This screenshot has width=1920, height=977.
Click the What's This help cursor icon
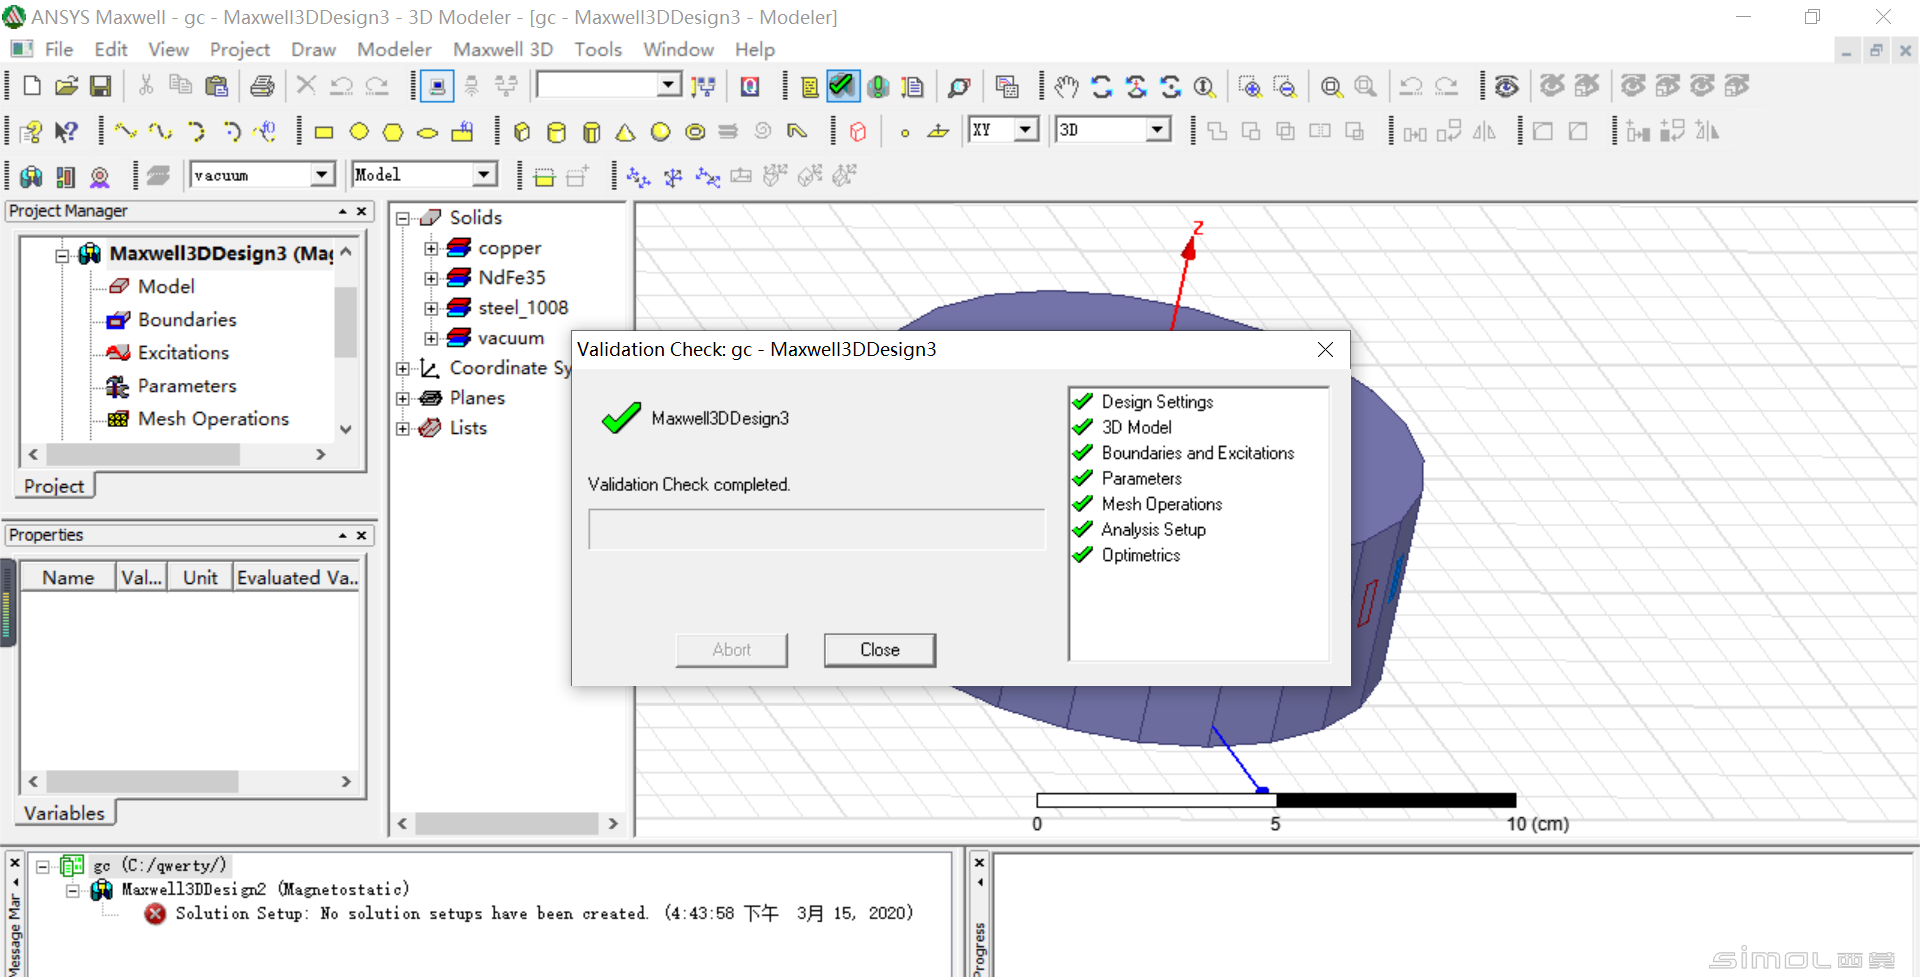66,131
